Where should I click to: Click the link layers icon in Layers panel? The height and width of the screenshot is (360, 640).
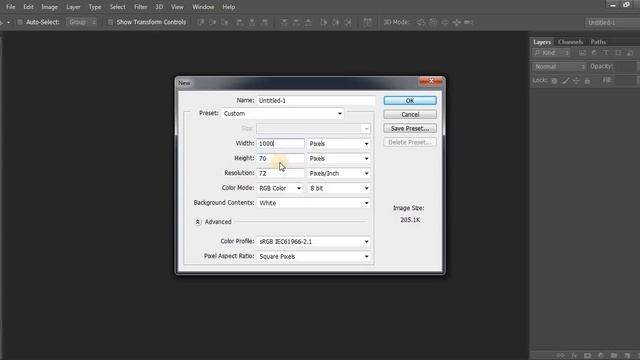coord(561,356)
